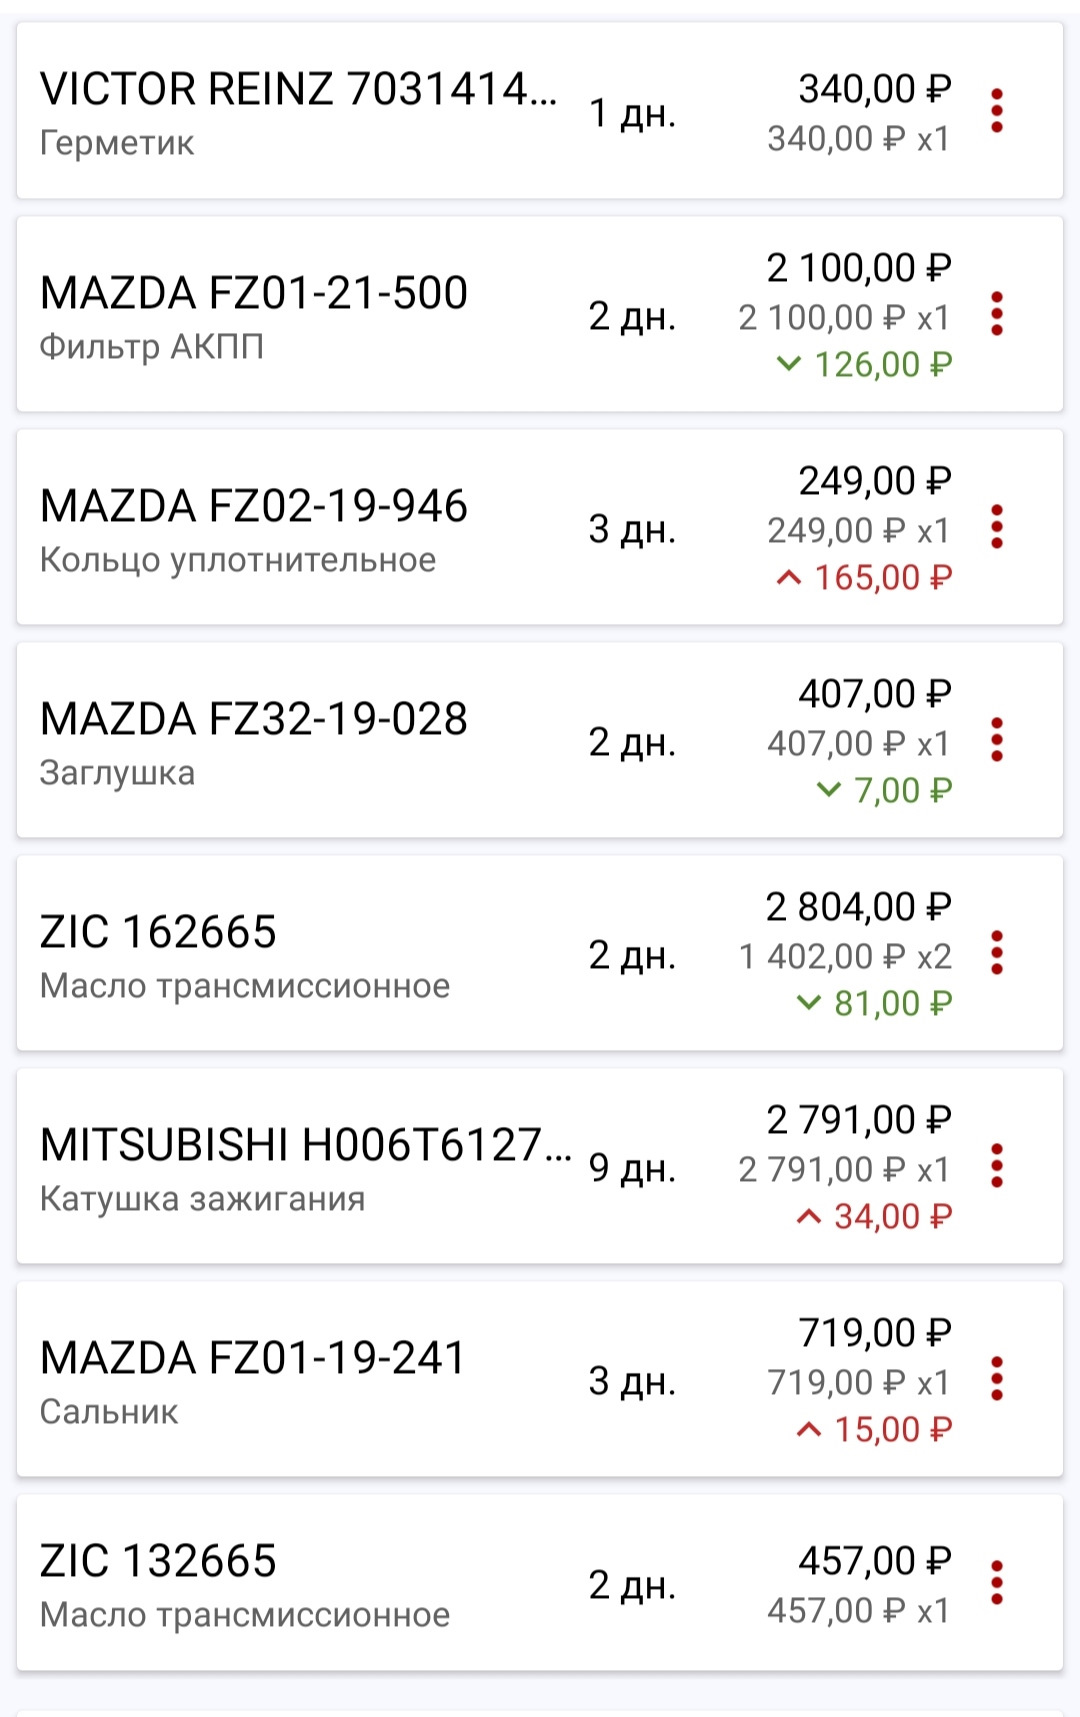Open options menu for VICTOR REINZ sealant
This screenshot has width=1080, height=1717.
[x=996, y=111]
